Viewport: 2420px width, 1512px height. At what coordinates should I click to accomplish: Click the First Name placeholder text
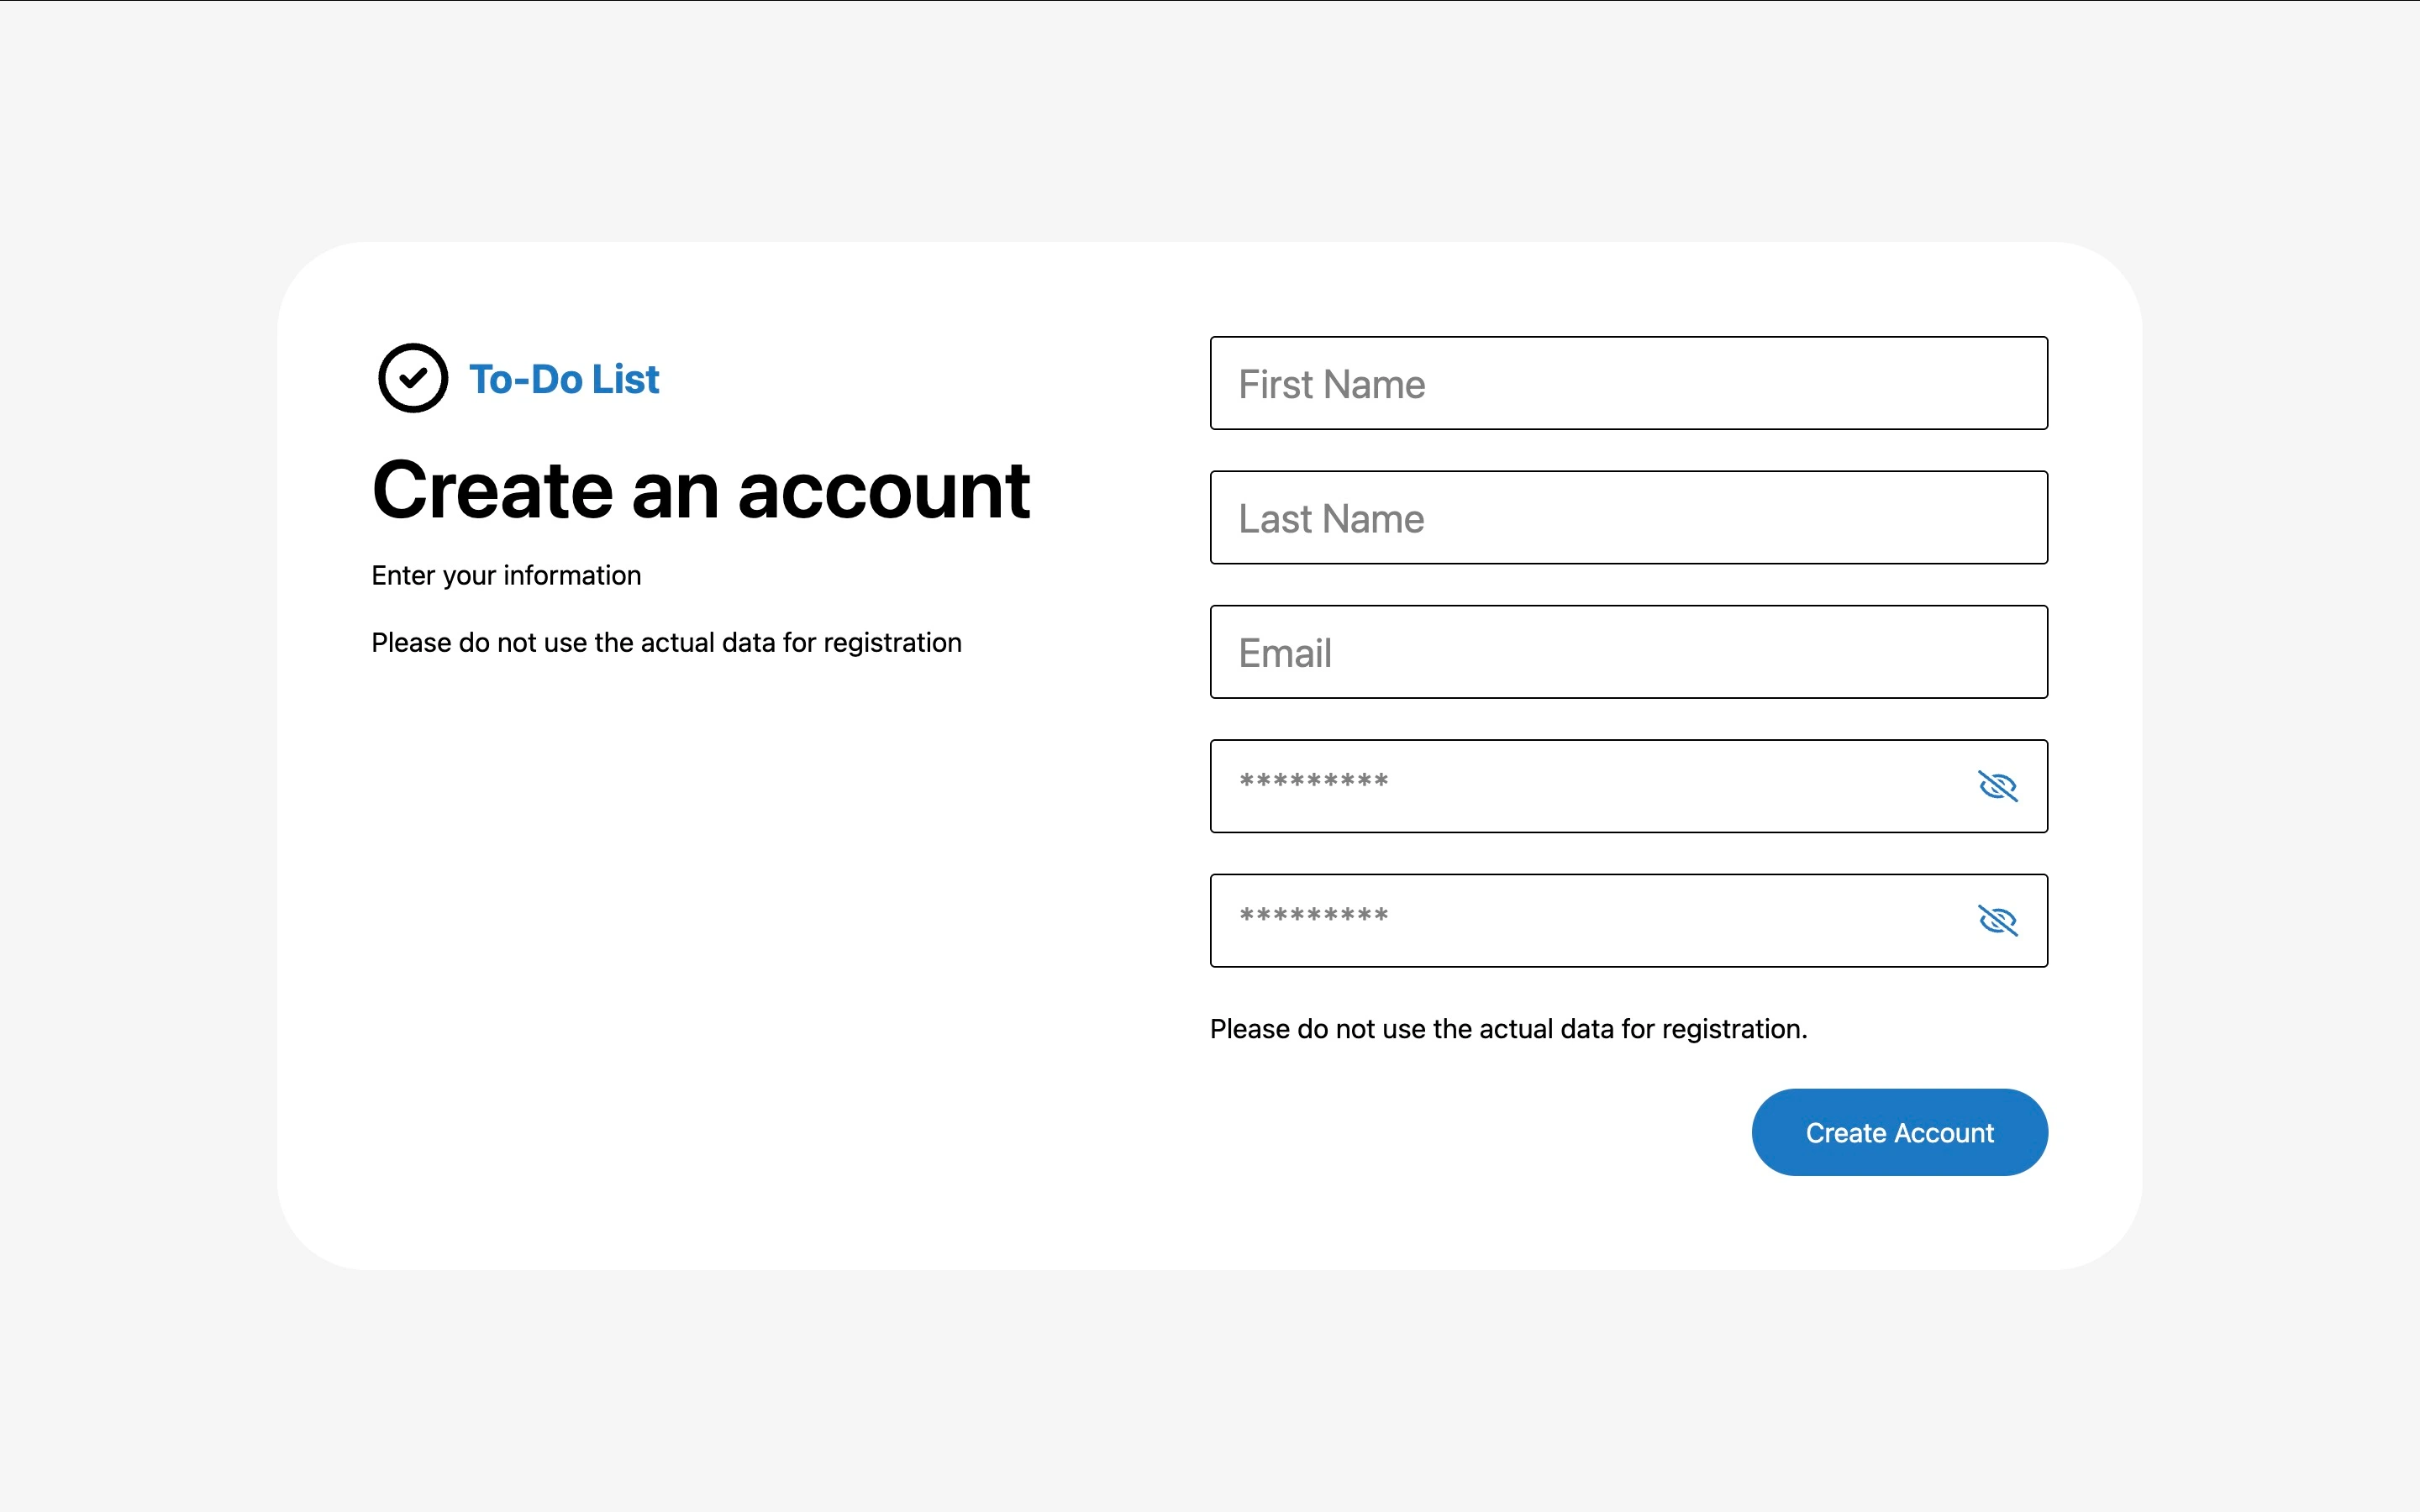click(x=1332, y=384)
